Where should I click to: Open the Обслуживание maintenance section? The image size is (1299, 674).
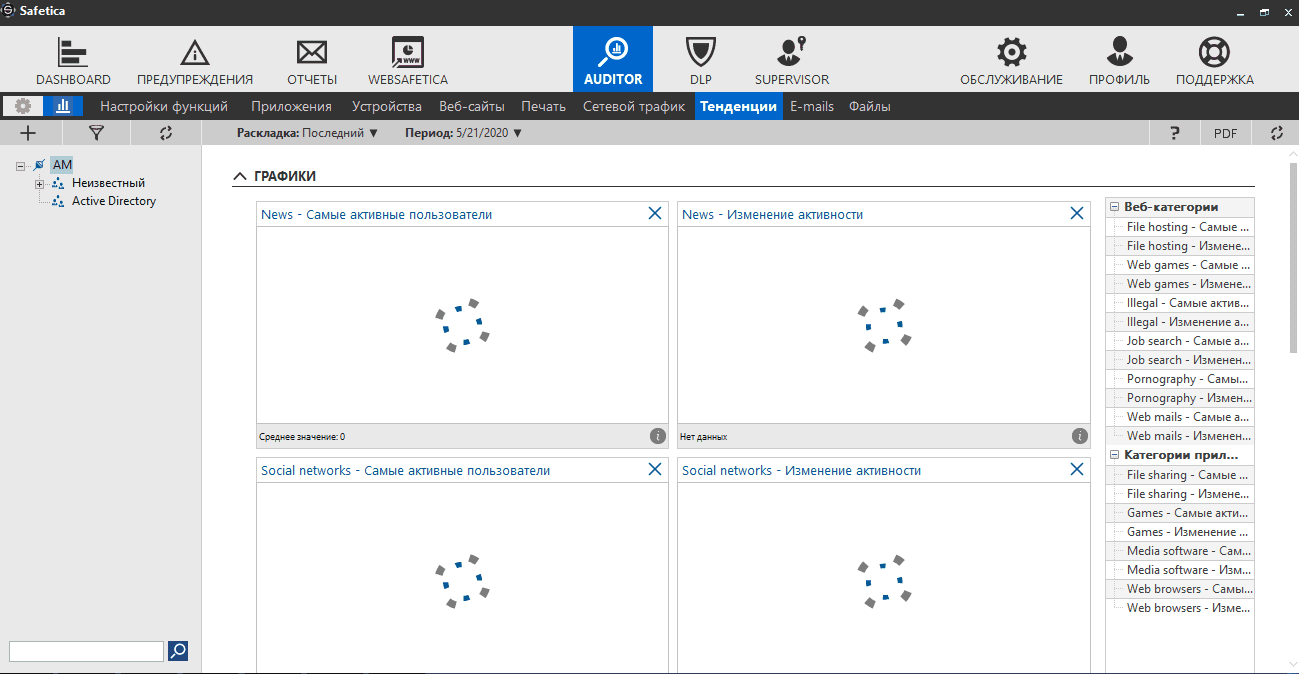coord(1011,60)
